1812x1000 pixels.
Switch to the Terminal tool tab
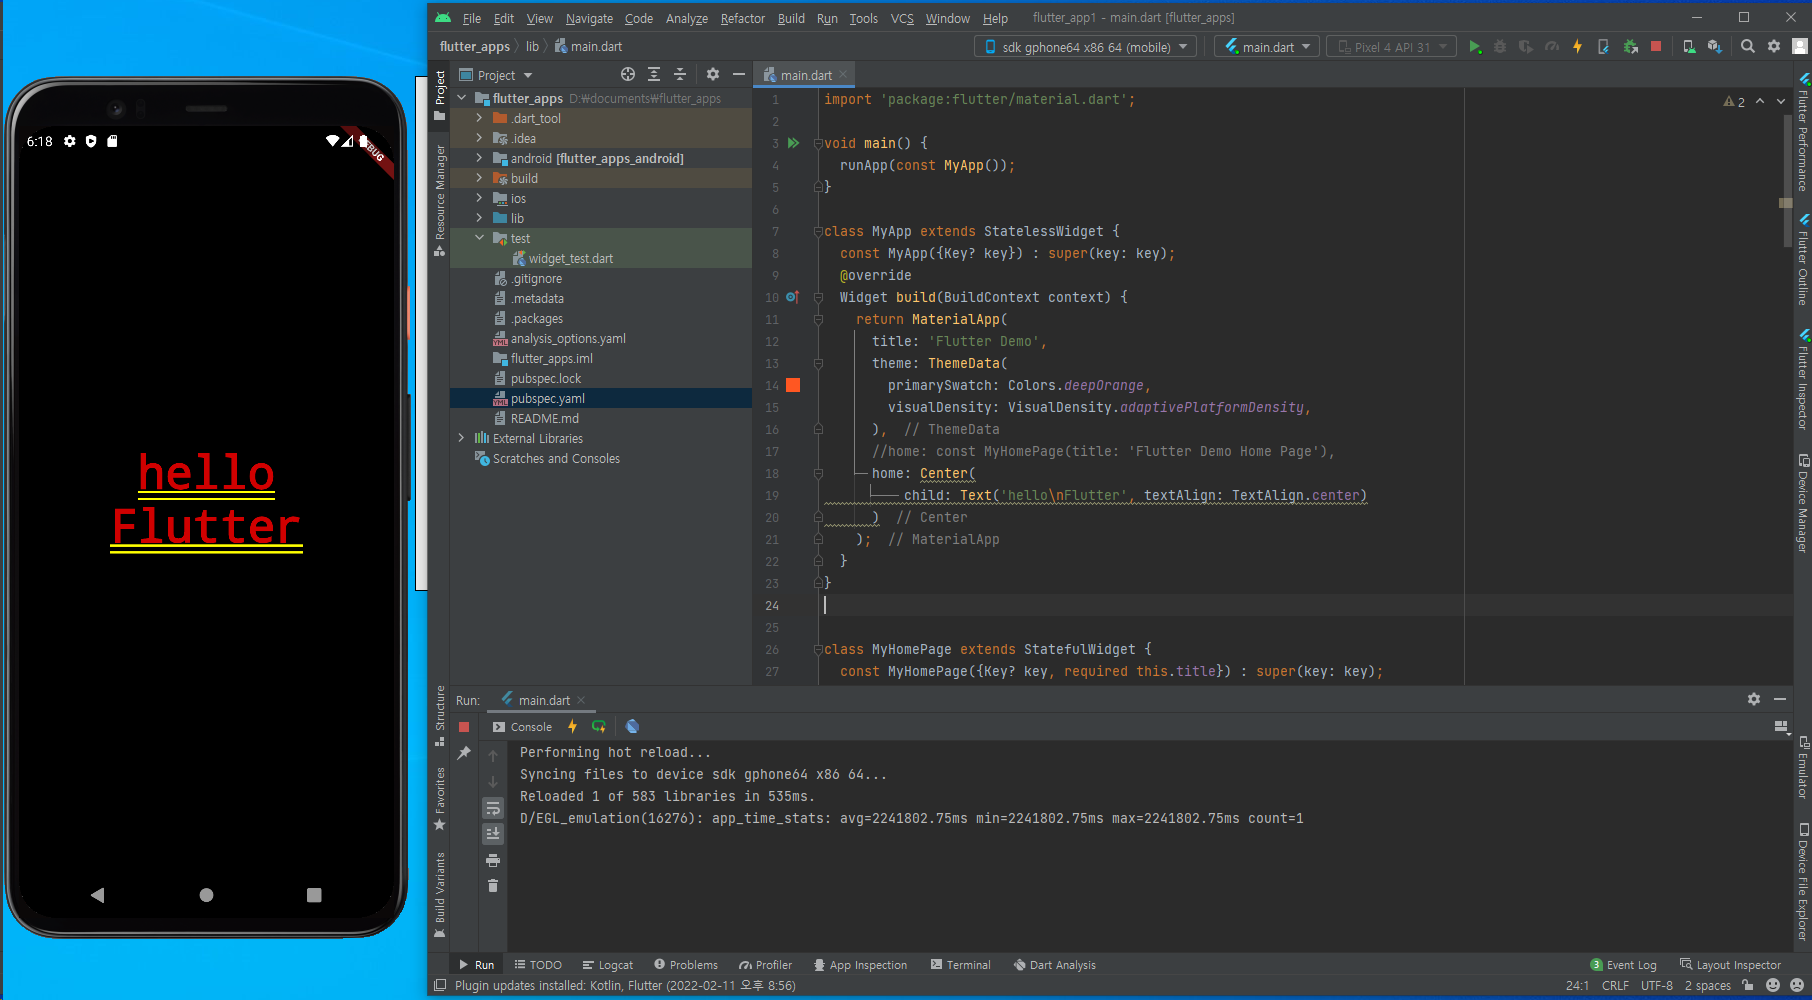[960, 965]
